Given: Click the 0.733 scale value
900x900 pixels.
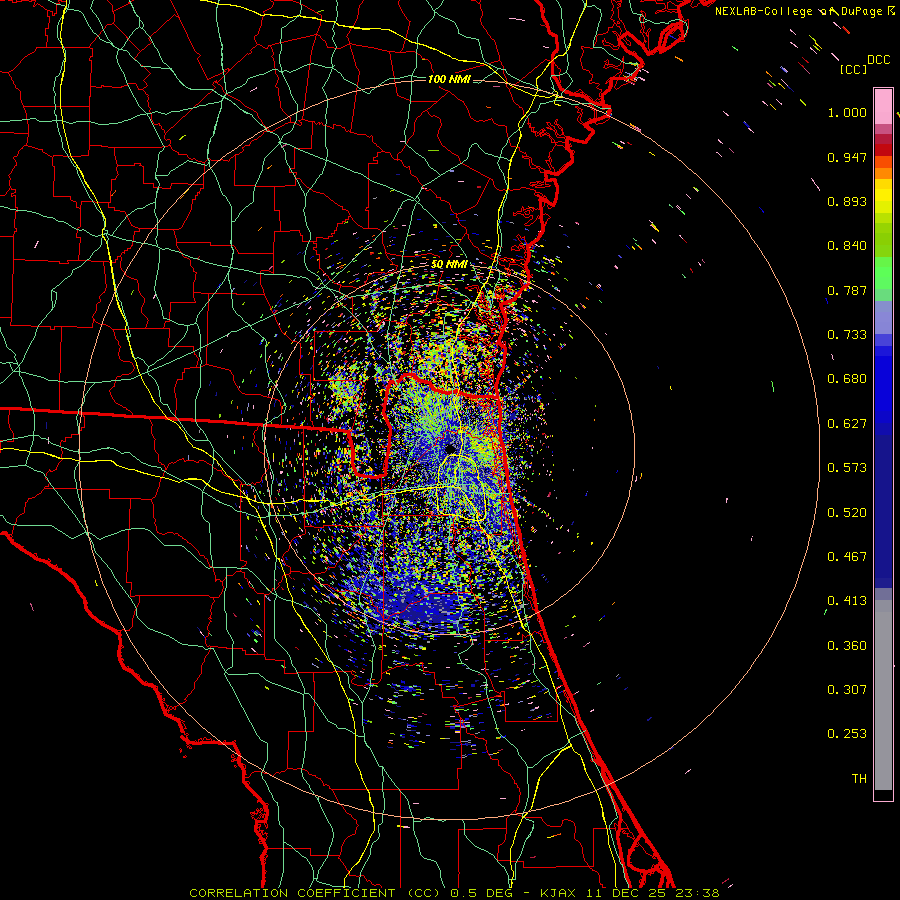Looking at the screenshot, I should [x=847, y=335].
